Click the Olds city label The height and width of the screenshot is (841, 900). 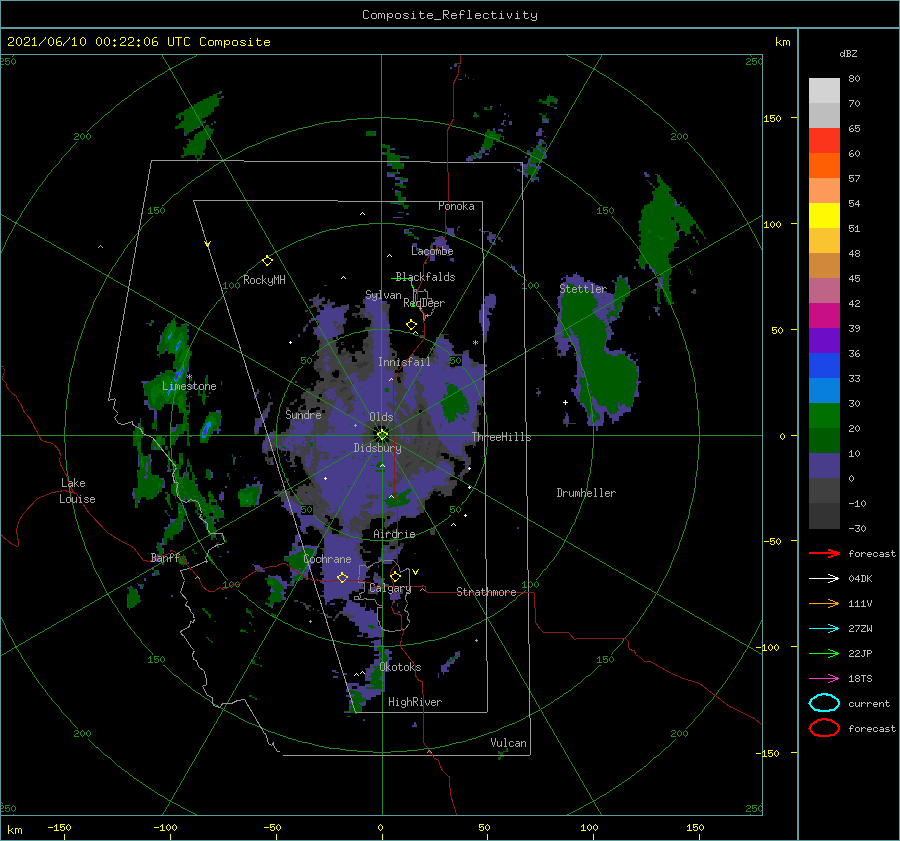pyautogui.click(x=381, y=417)
